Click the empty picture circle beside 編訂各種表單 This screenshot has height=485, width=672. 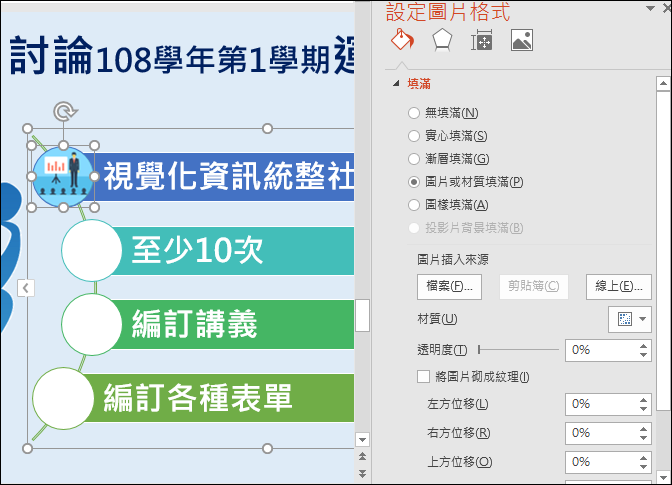[63, 398]
